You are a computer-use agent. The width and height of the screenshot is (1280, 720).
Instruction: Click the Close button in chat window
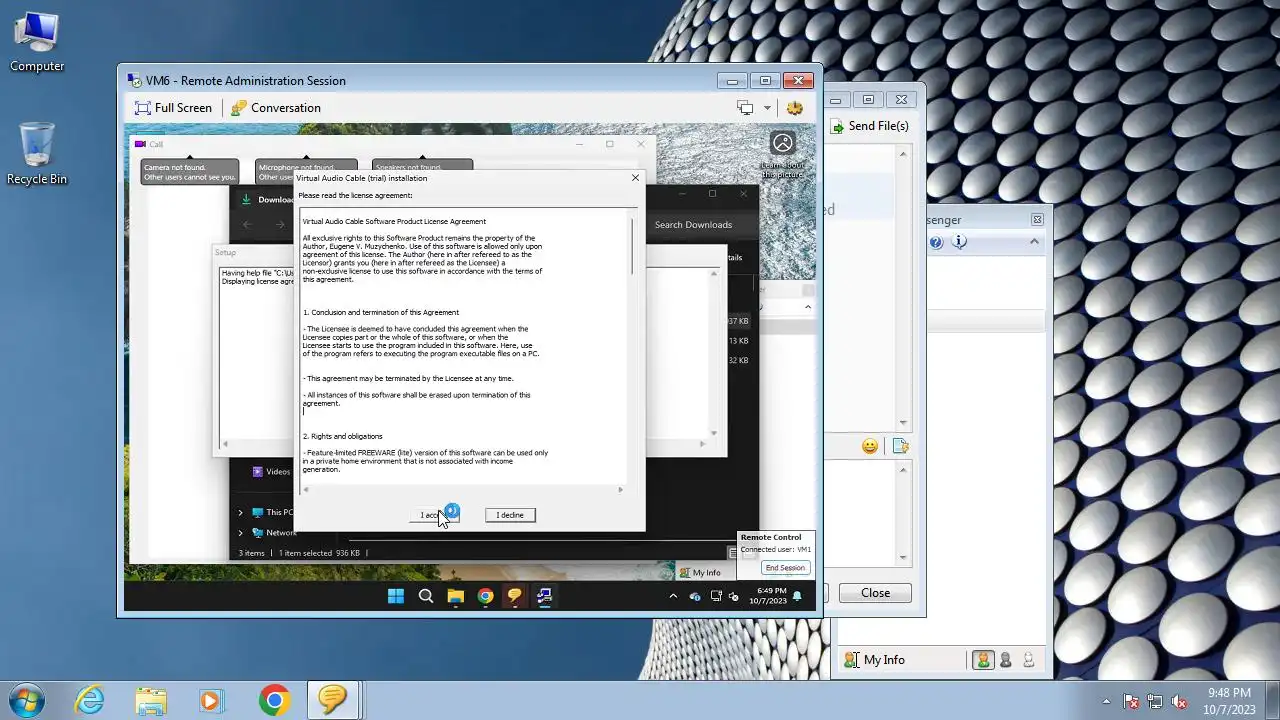coord(875,593)
